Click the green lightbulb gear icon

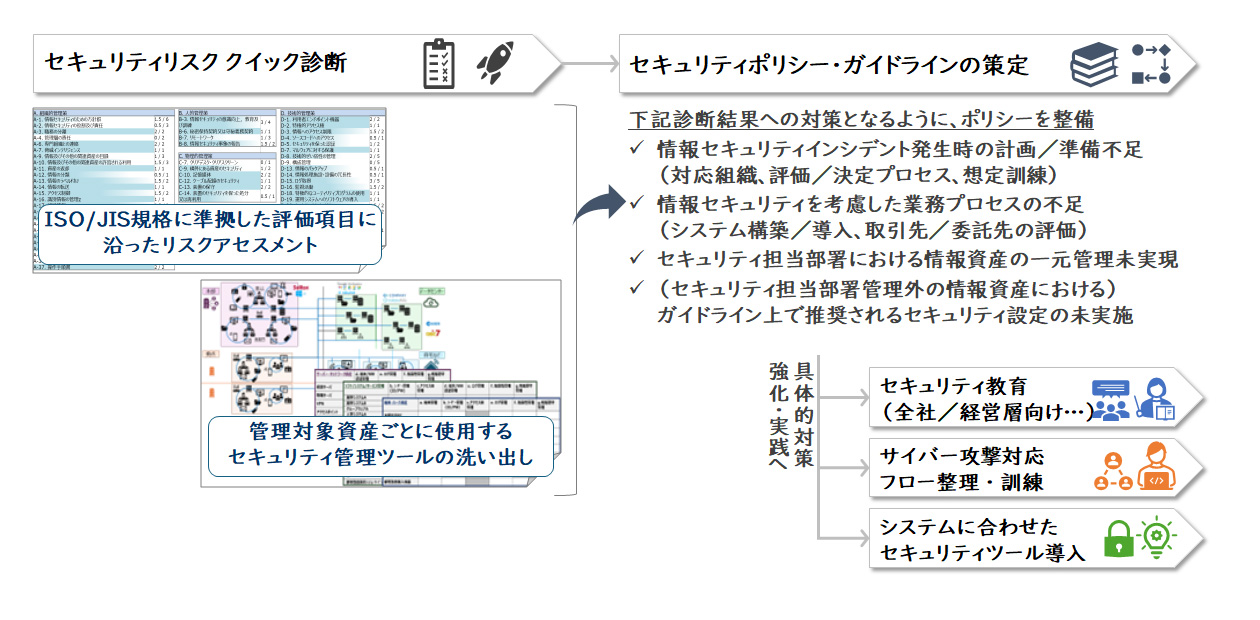tap(1158, 538)
